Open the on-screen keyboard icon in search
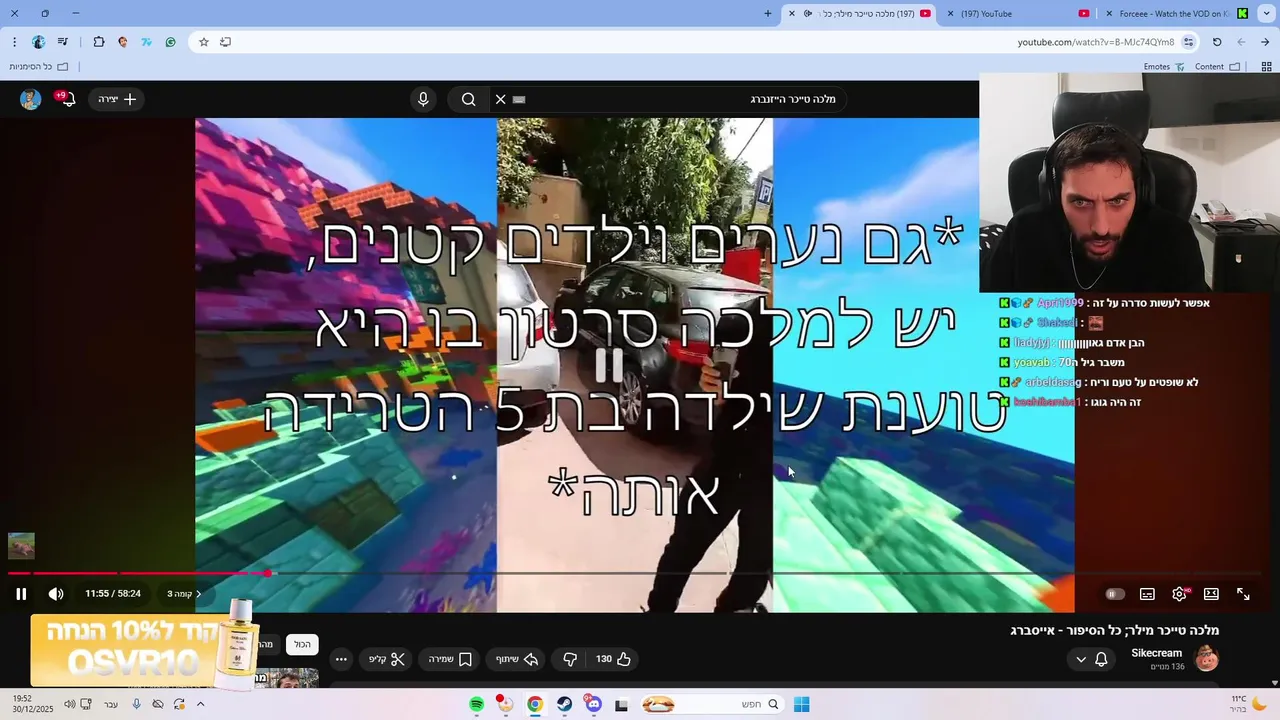The height and width of the screenshot is (720, 1280). pyautogui.click(x=519, y=99)
